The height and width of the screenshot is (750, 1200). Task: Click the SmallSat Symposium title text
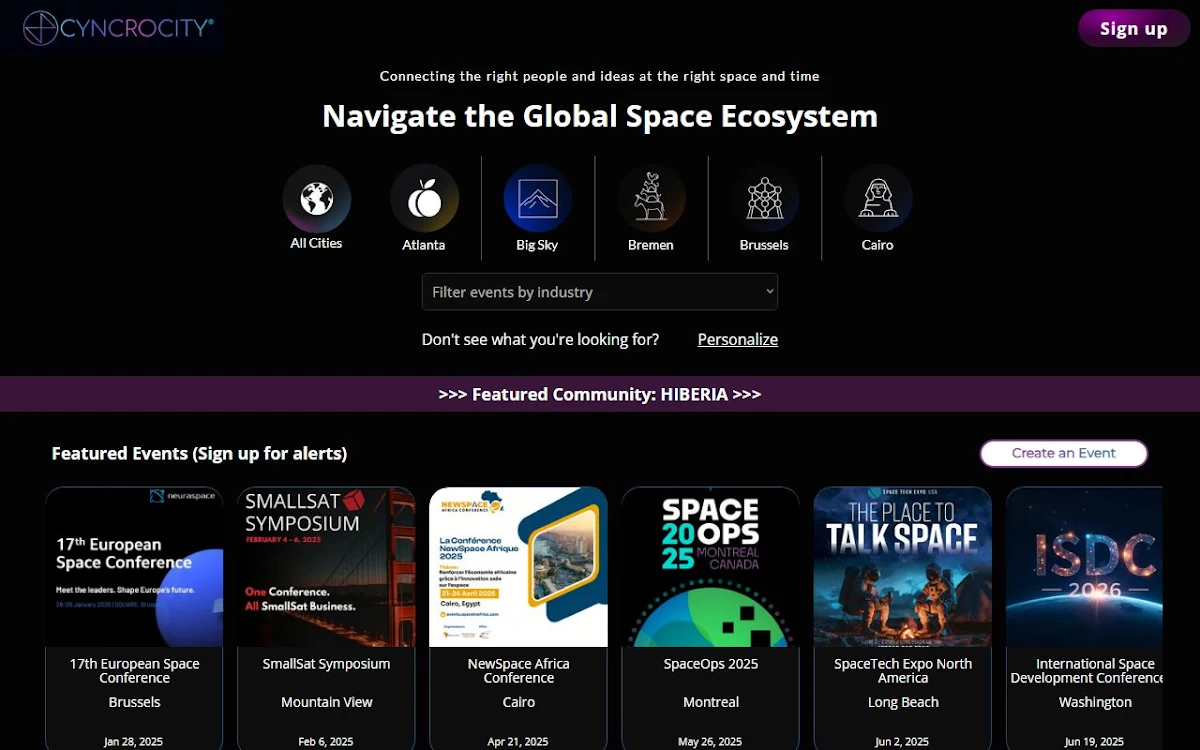[x=326, y=664]
